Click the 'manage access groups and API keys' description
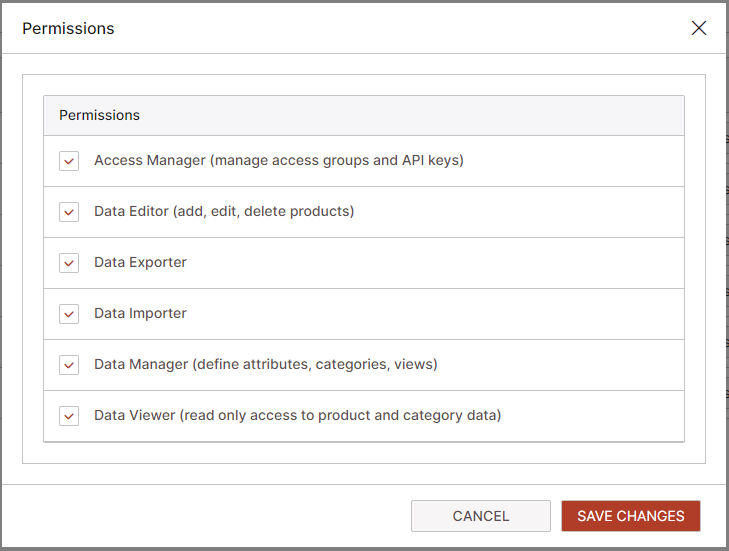 (x=337, y=160)
